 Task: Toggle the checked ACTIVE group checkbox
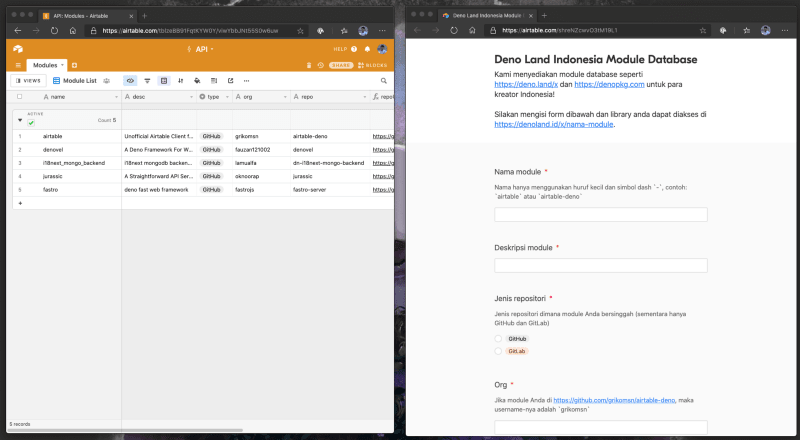(x=31, y=123)
